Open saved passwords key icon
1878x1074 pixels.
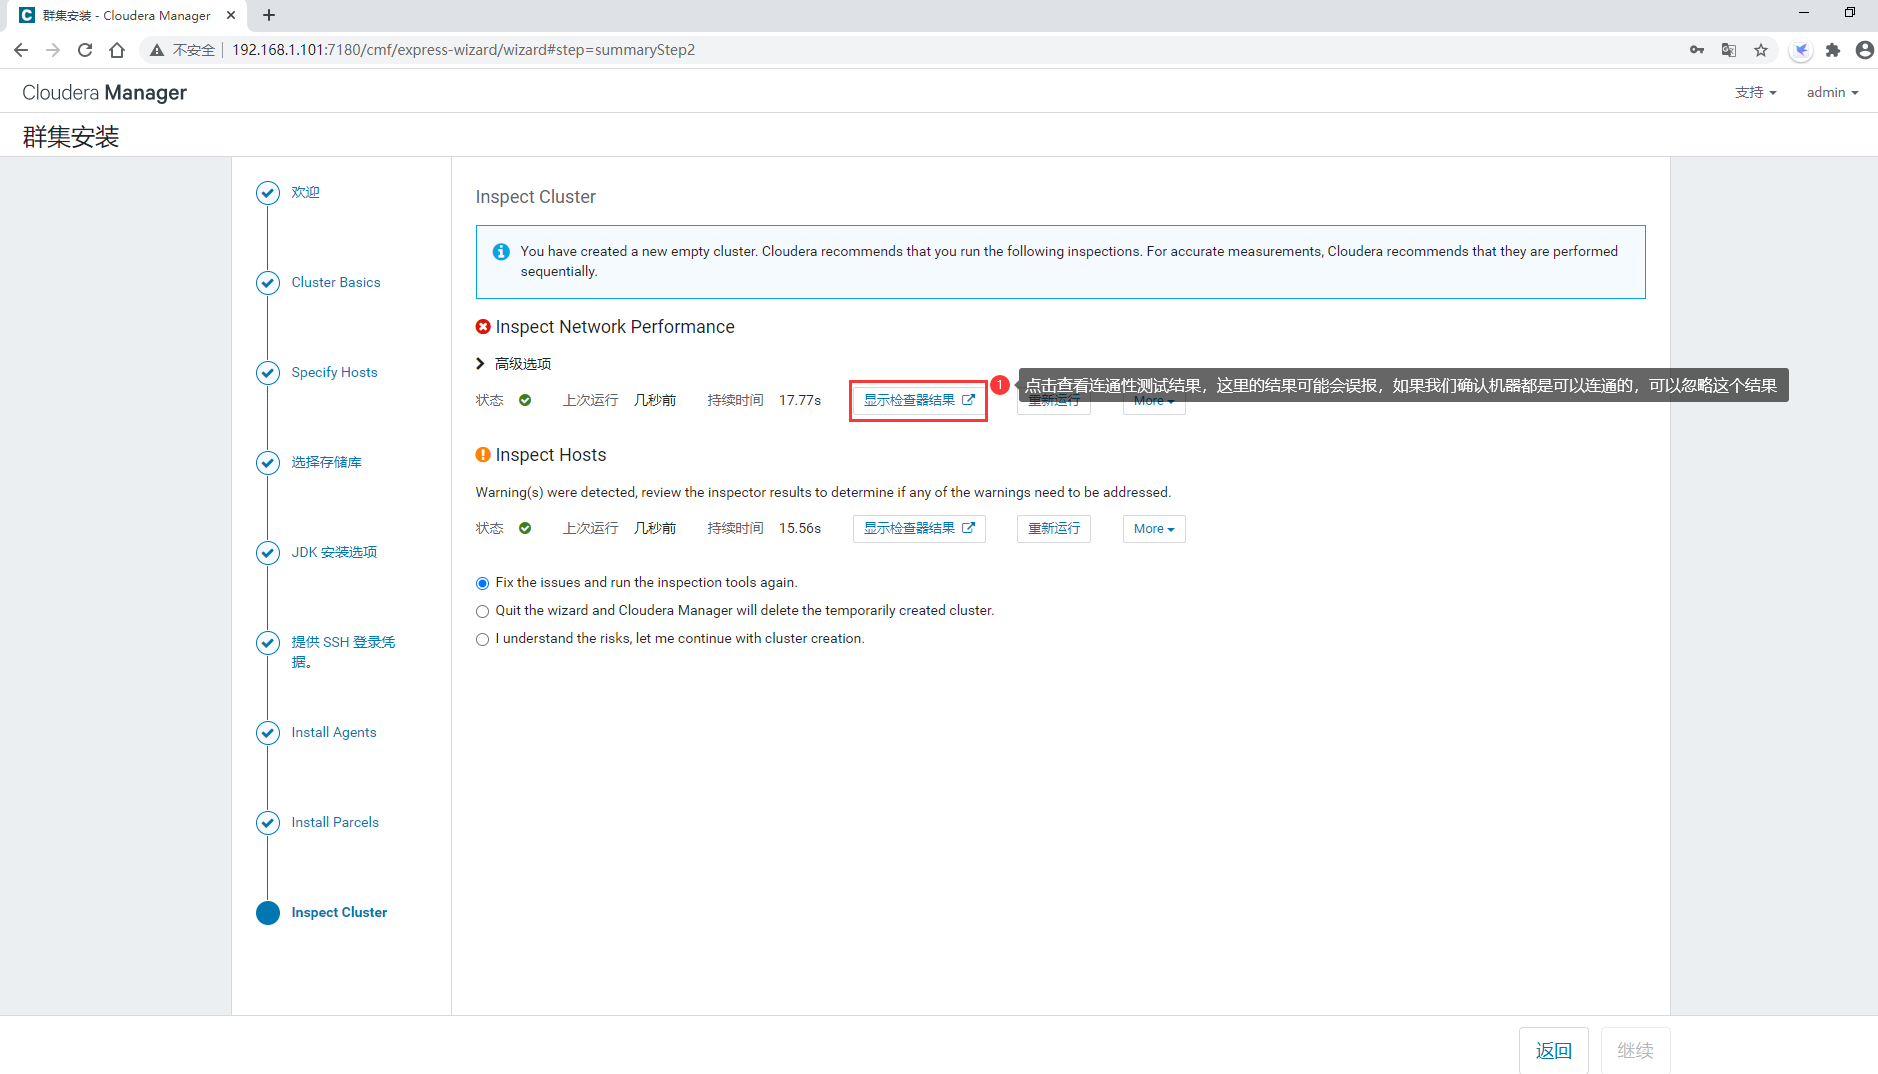click(1697, 50)
